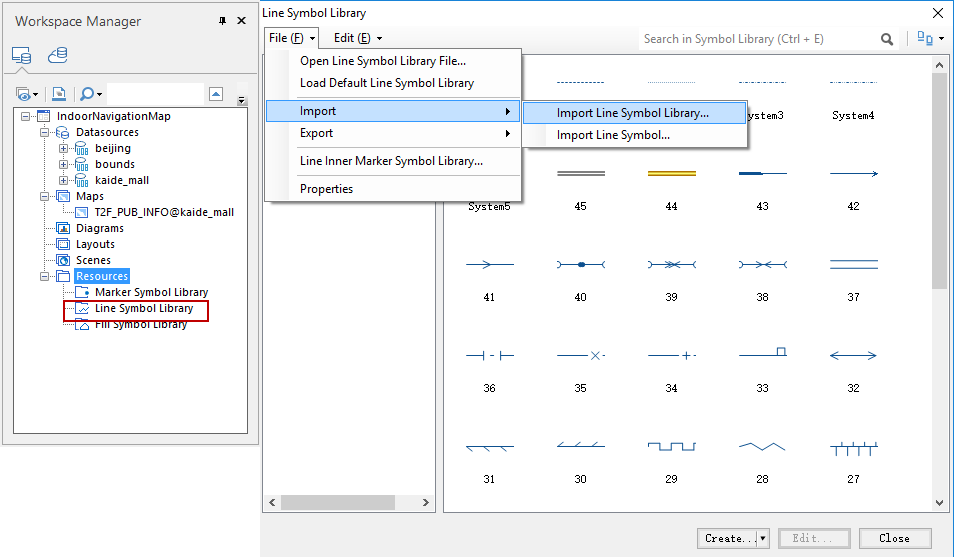Select the double-arrow line symbol 32
Image resolution: width=956 pixels, height=557 pixels.
(853, 355)
